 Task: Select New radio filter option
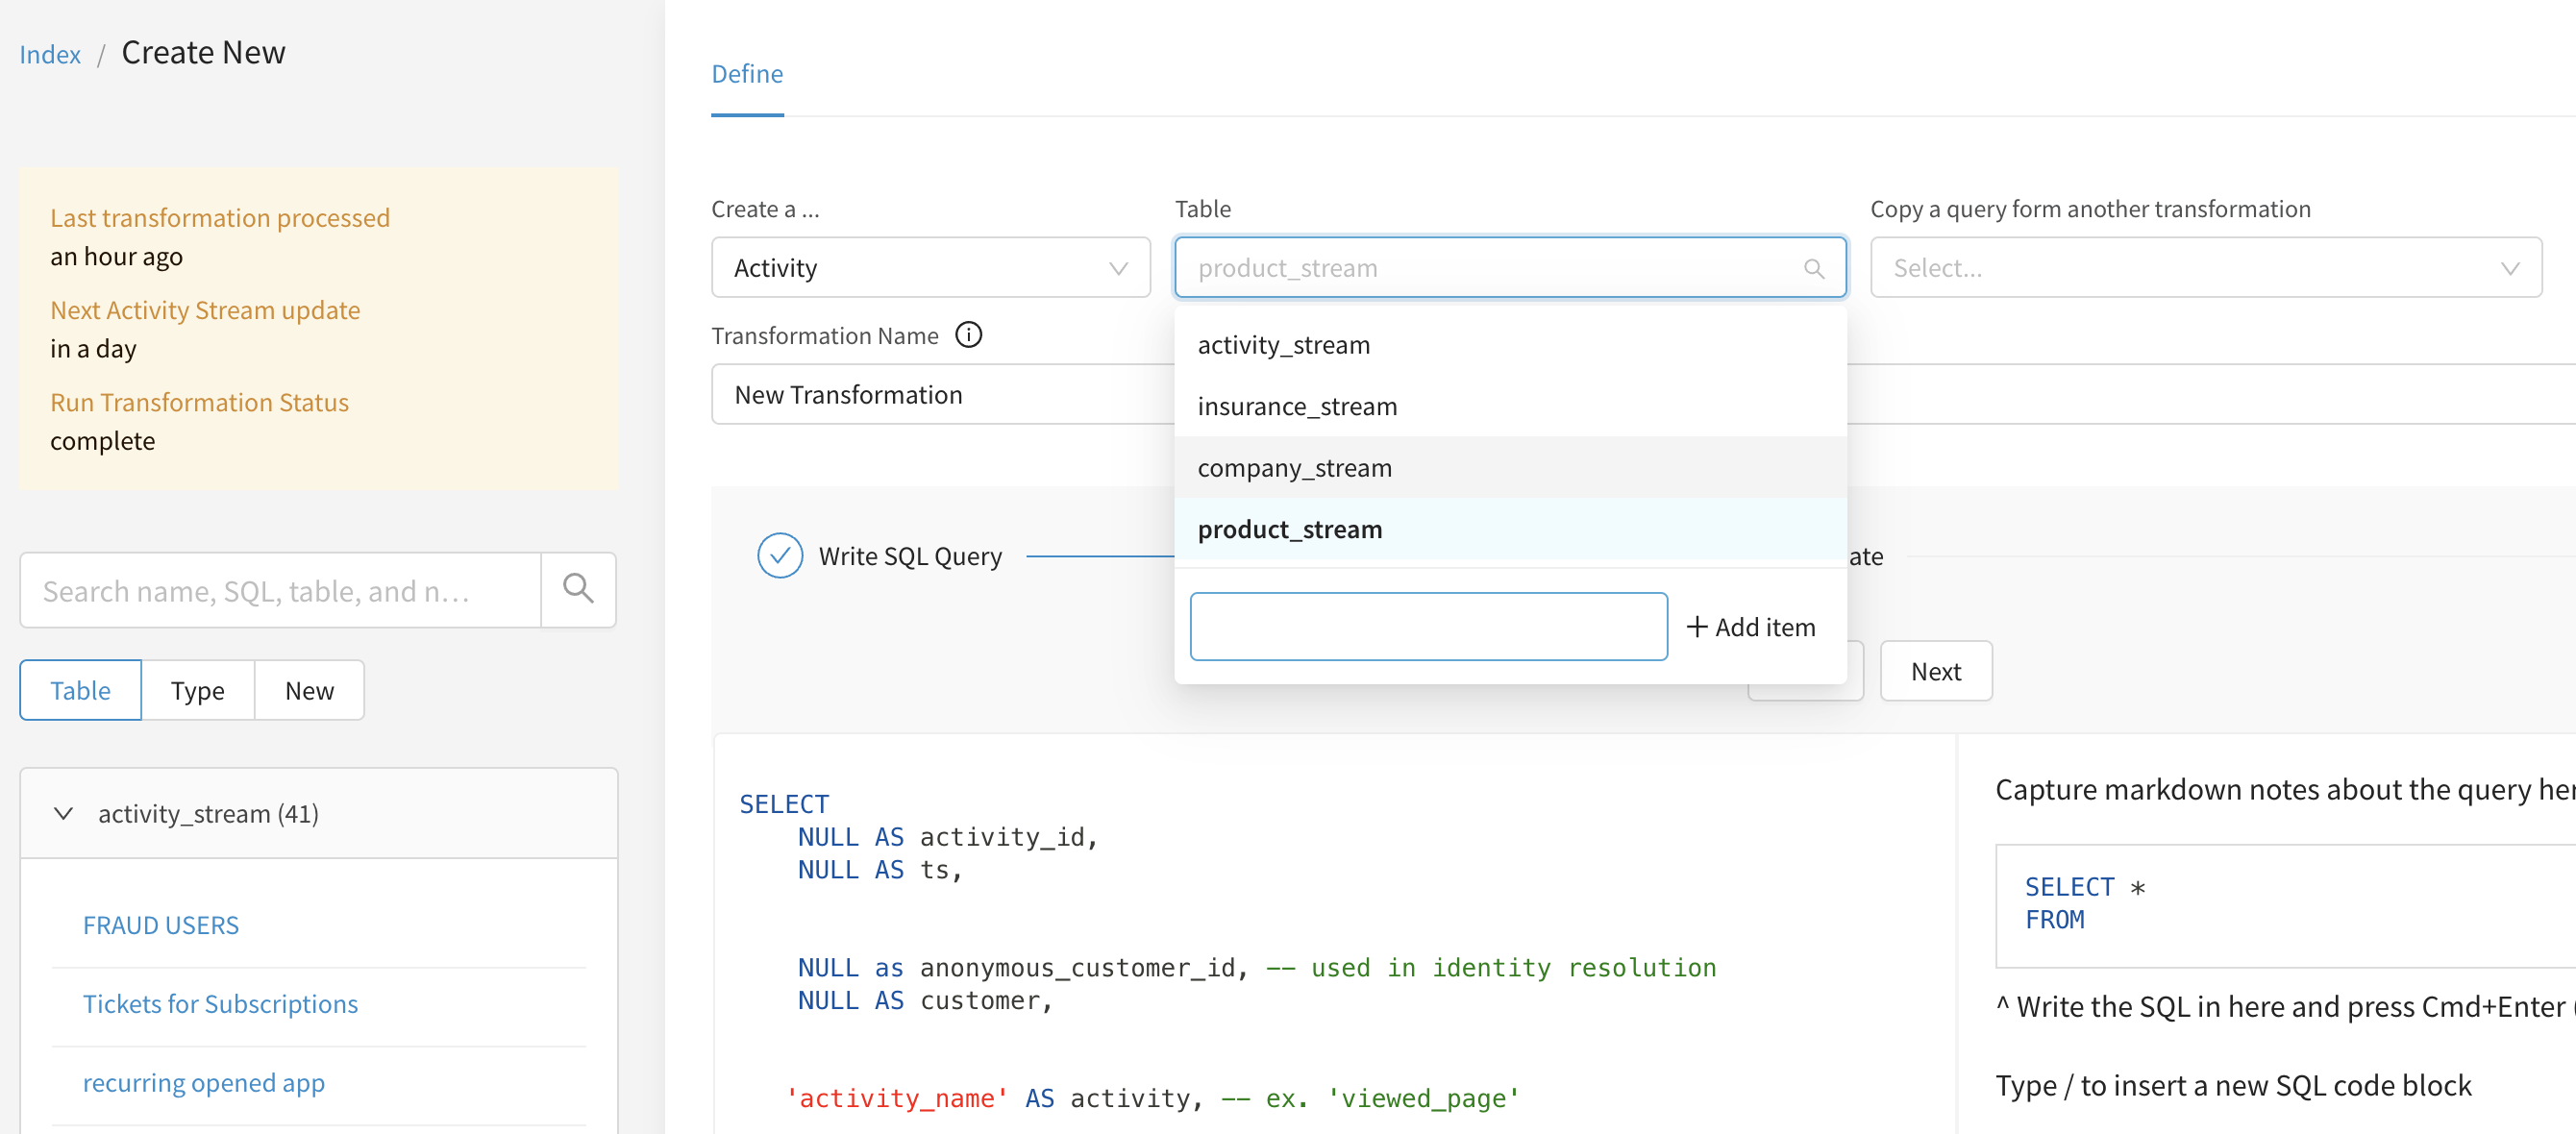coord(309,690)
